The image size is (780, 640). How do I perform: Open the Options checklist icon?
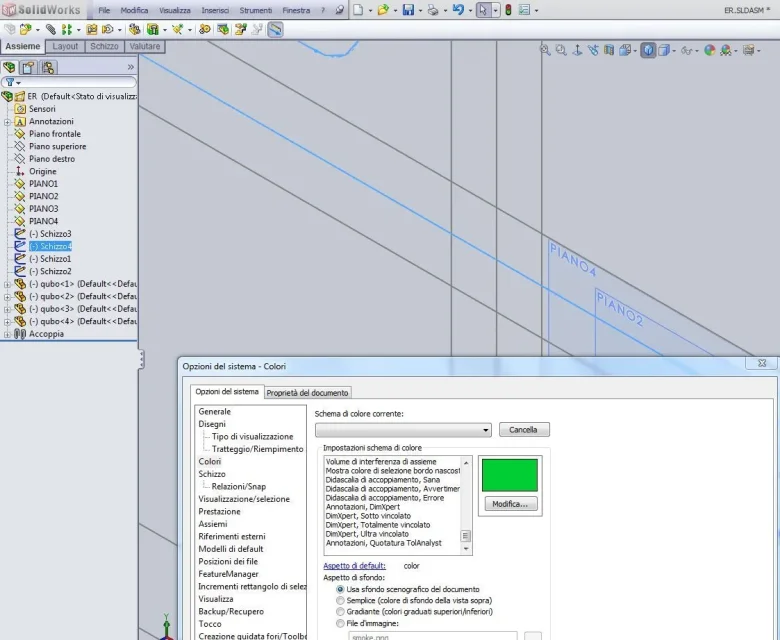point(524,10)
